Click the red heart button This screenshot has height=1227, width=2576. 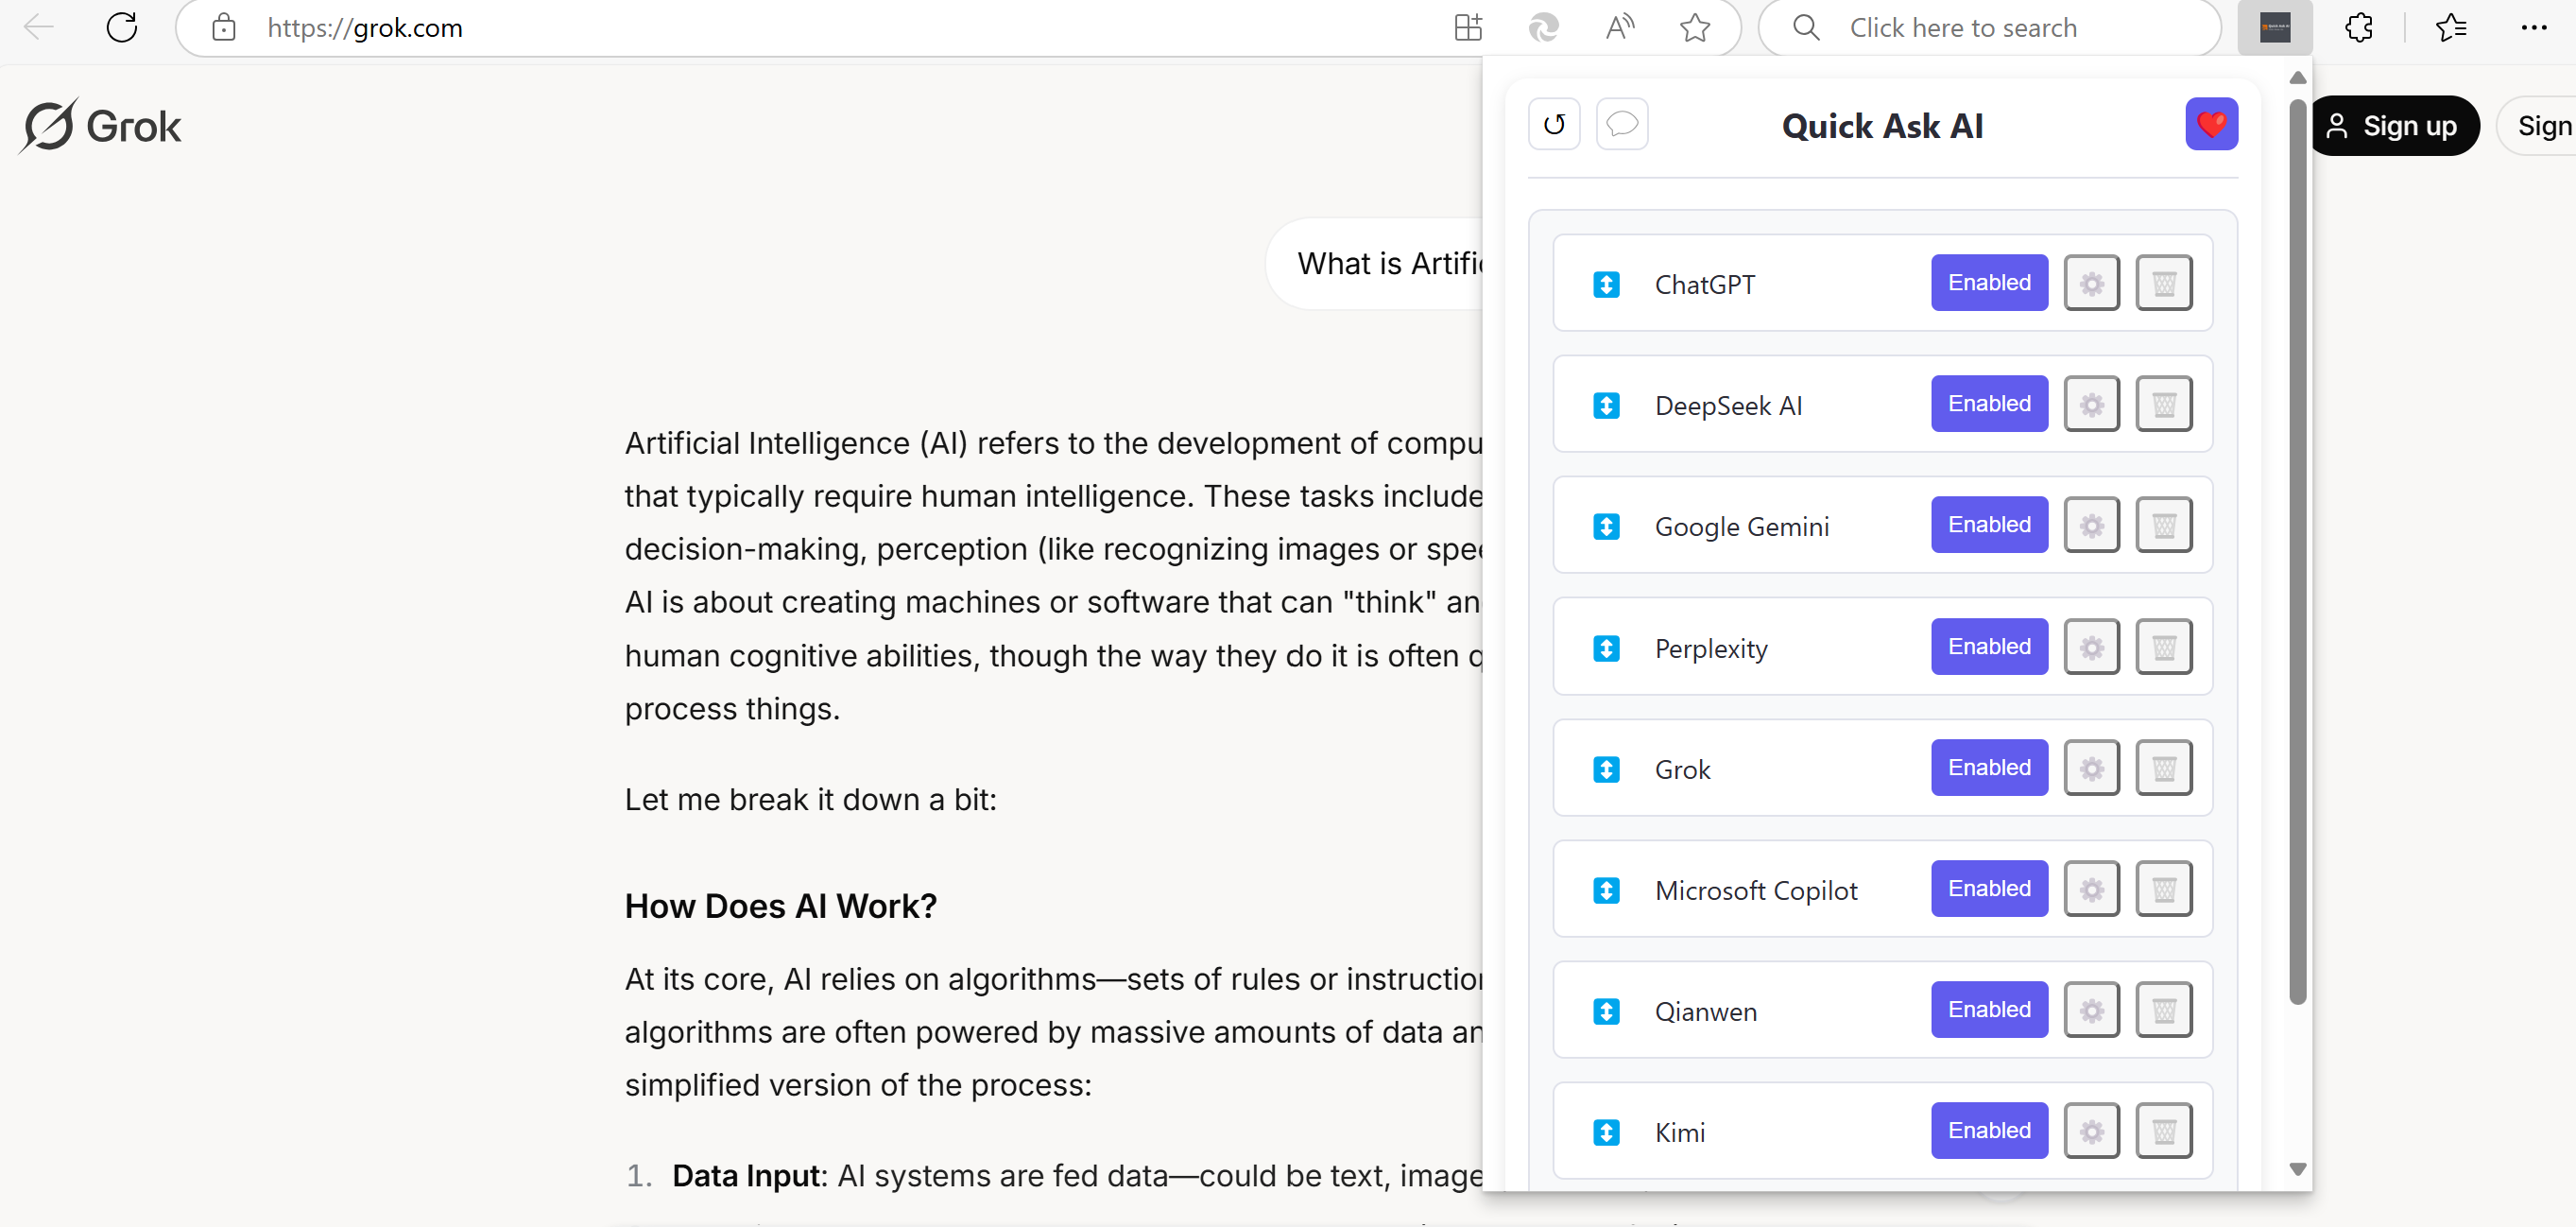click(x=2212, y=124)
